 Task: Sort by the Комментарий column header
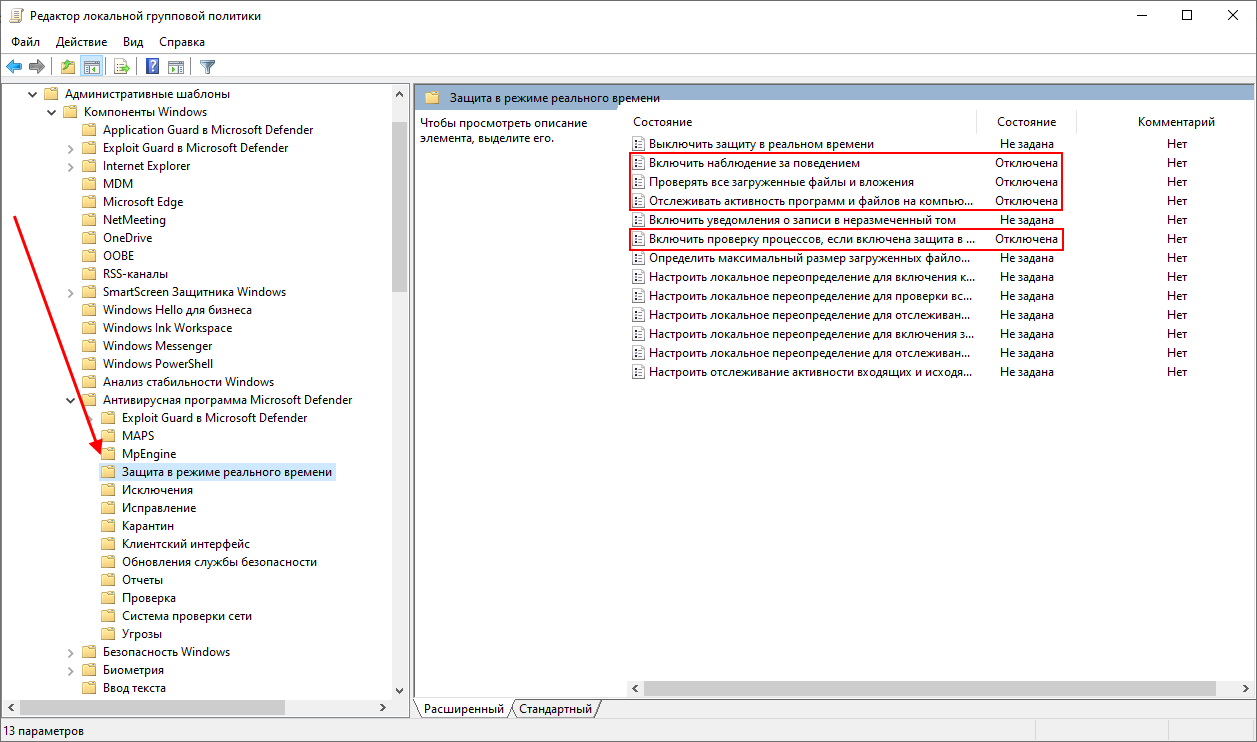(x=1176, y=122)
